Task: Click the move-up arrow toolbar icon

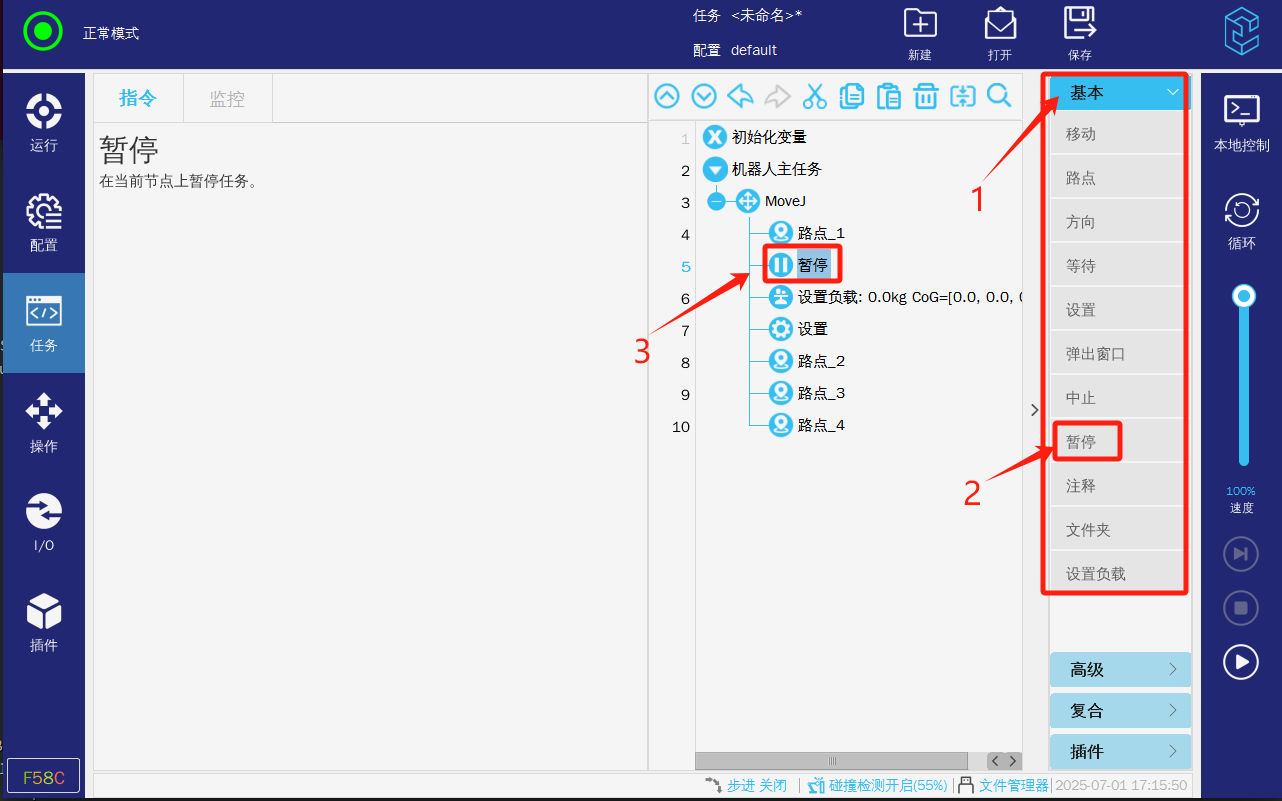Action: point(667,96)
